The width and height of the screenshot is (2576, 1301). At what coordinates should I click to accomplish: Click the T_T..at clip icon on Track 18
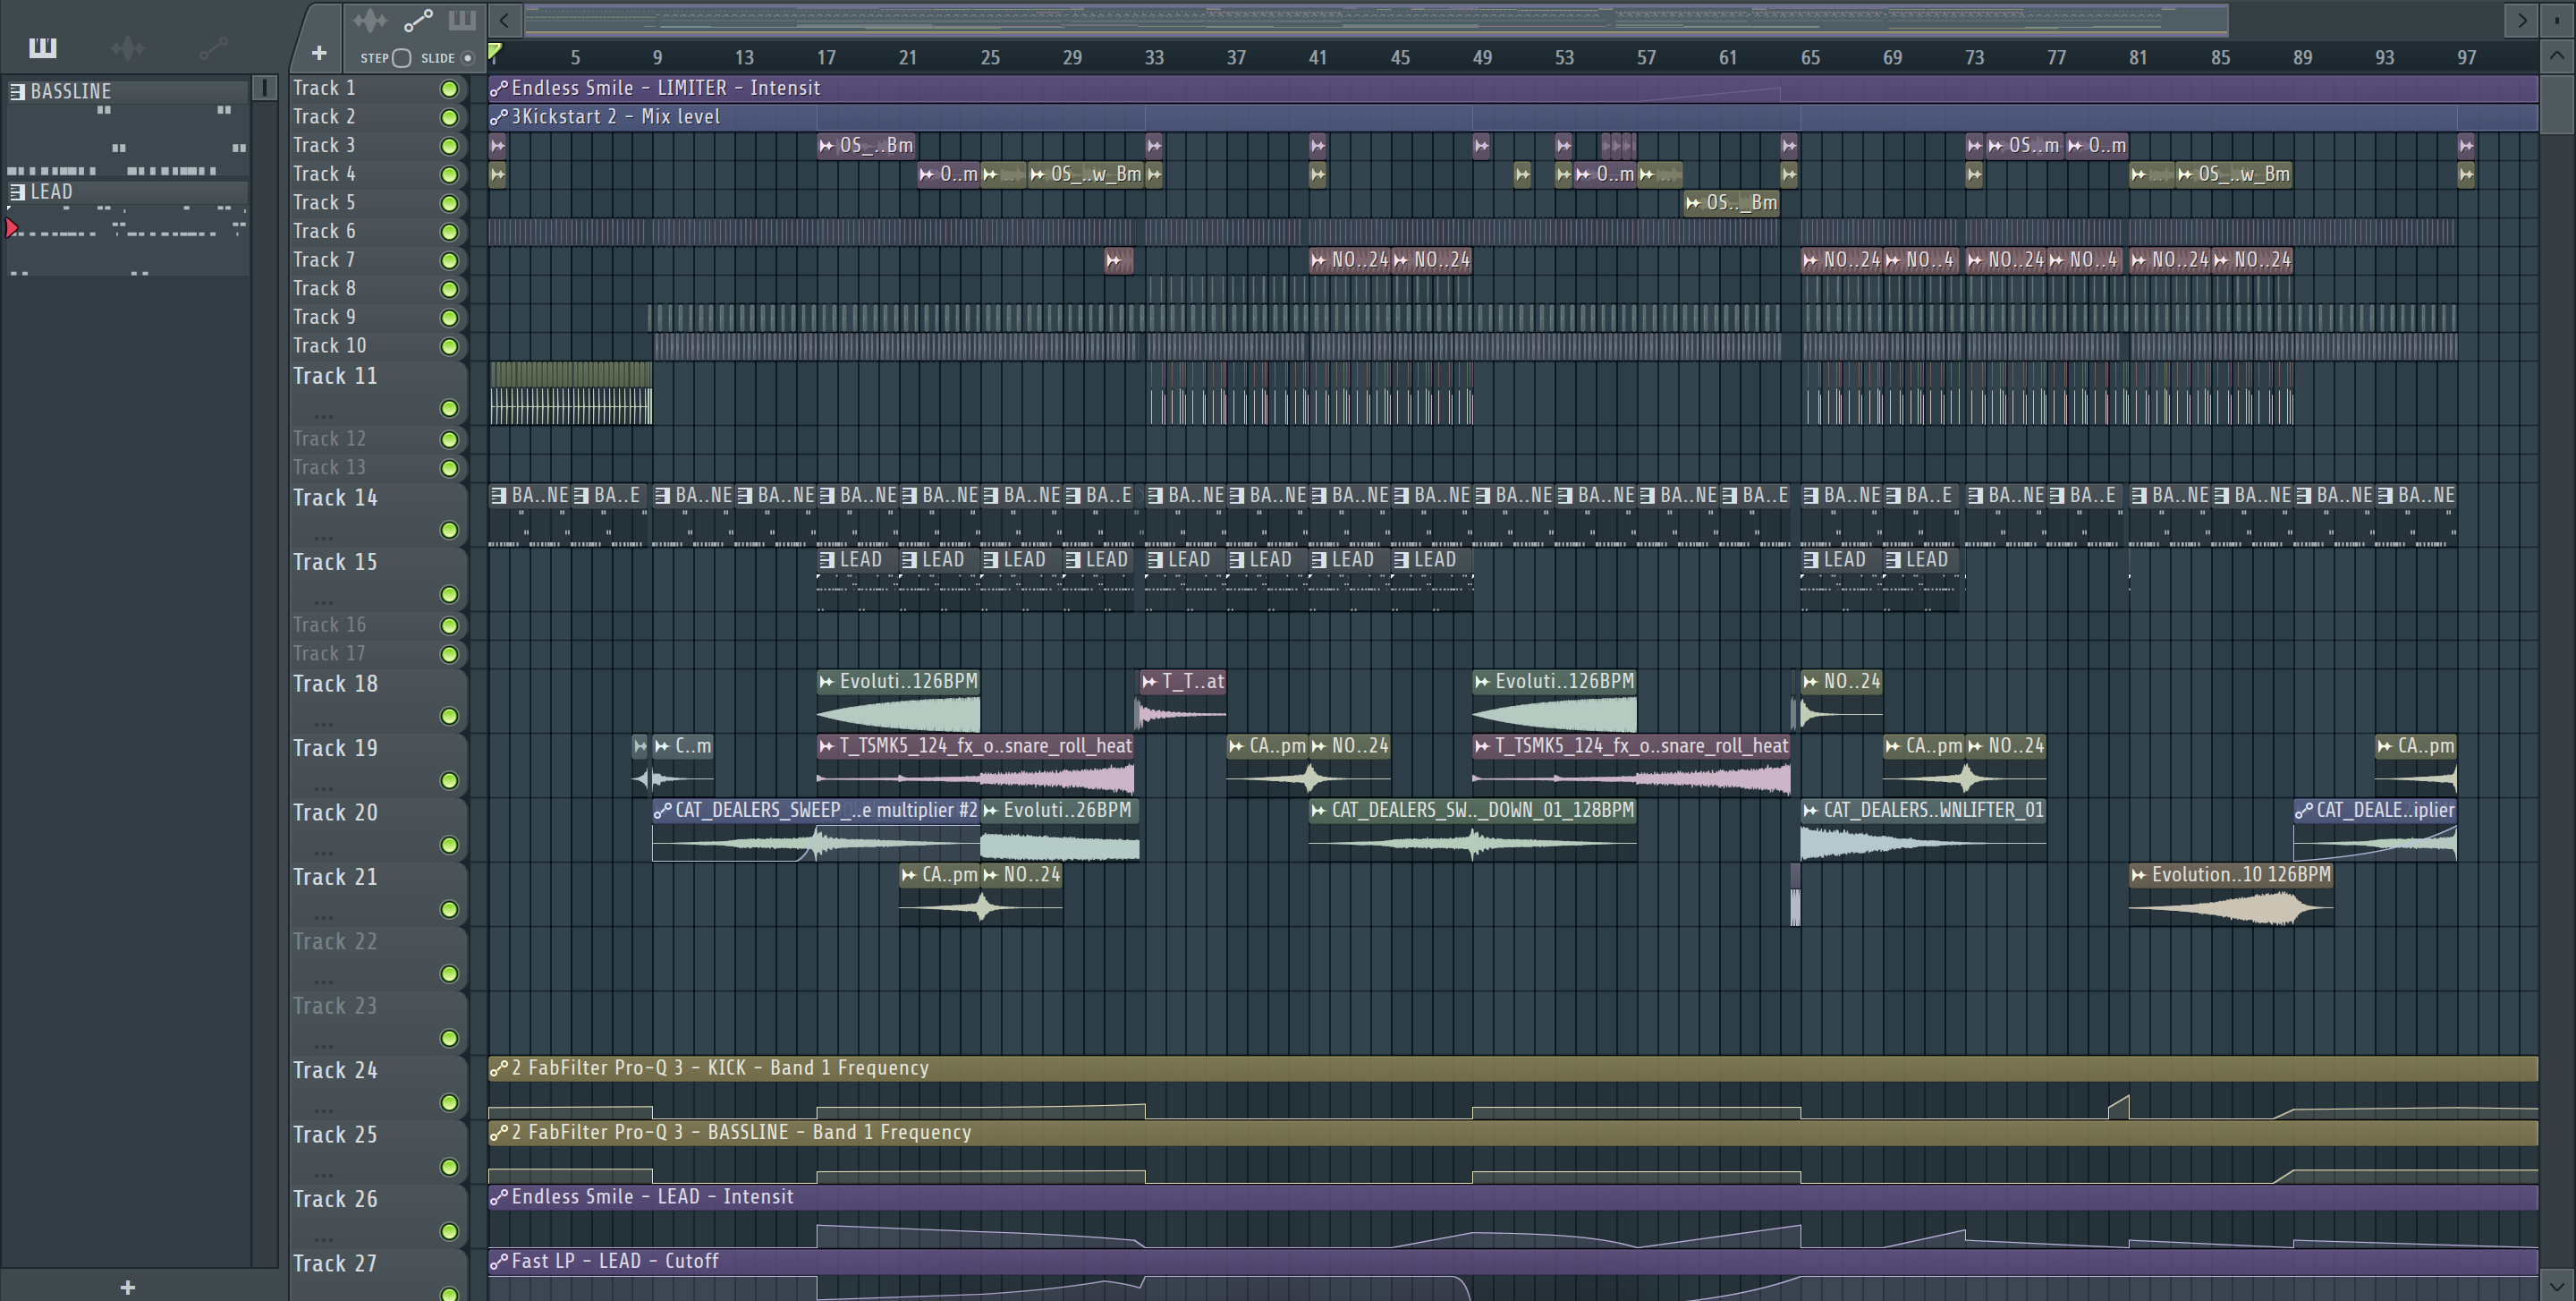point(1150,682)
